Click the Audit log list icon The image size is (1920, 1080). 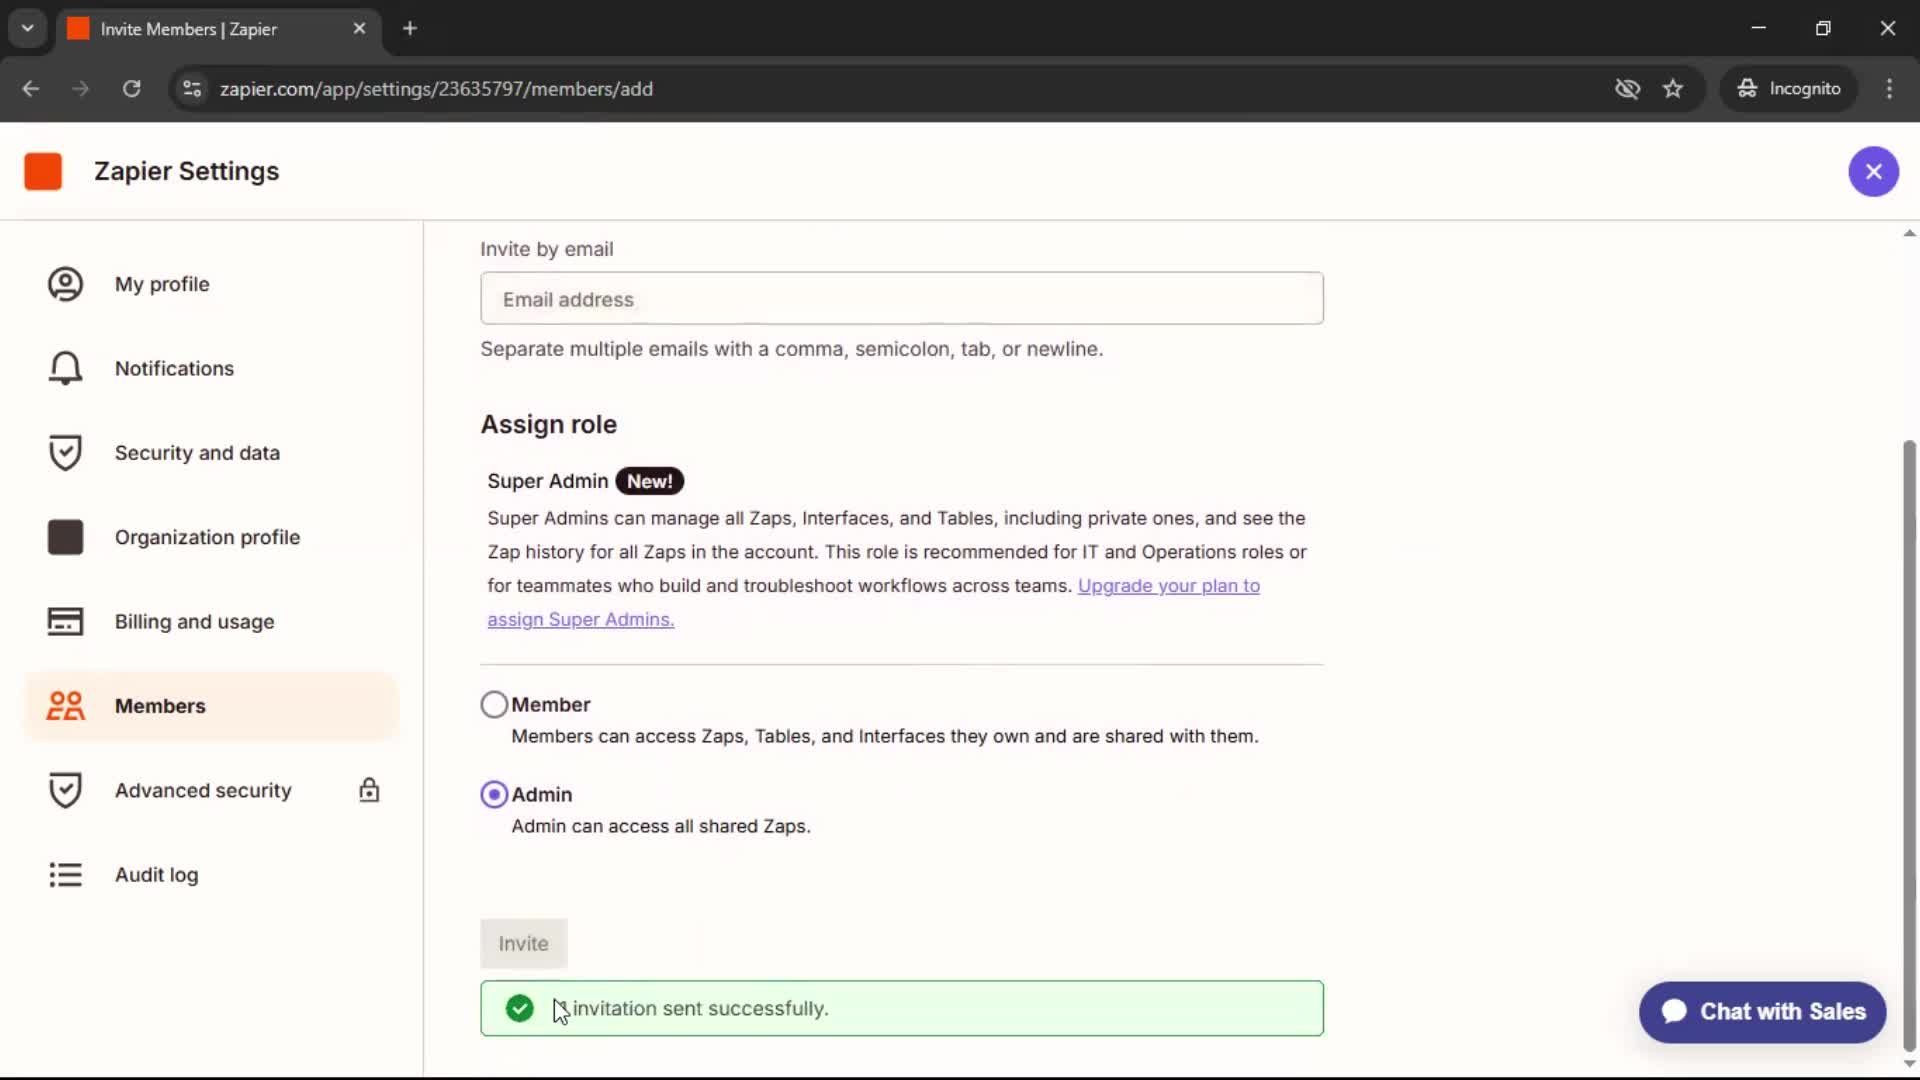(65, 875)
